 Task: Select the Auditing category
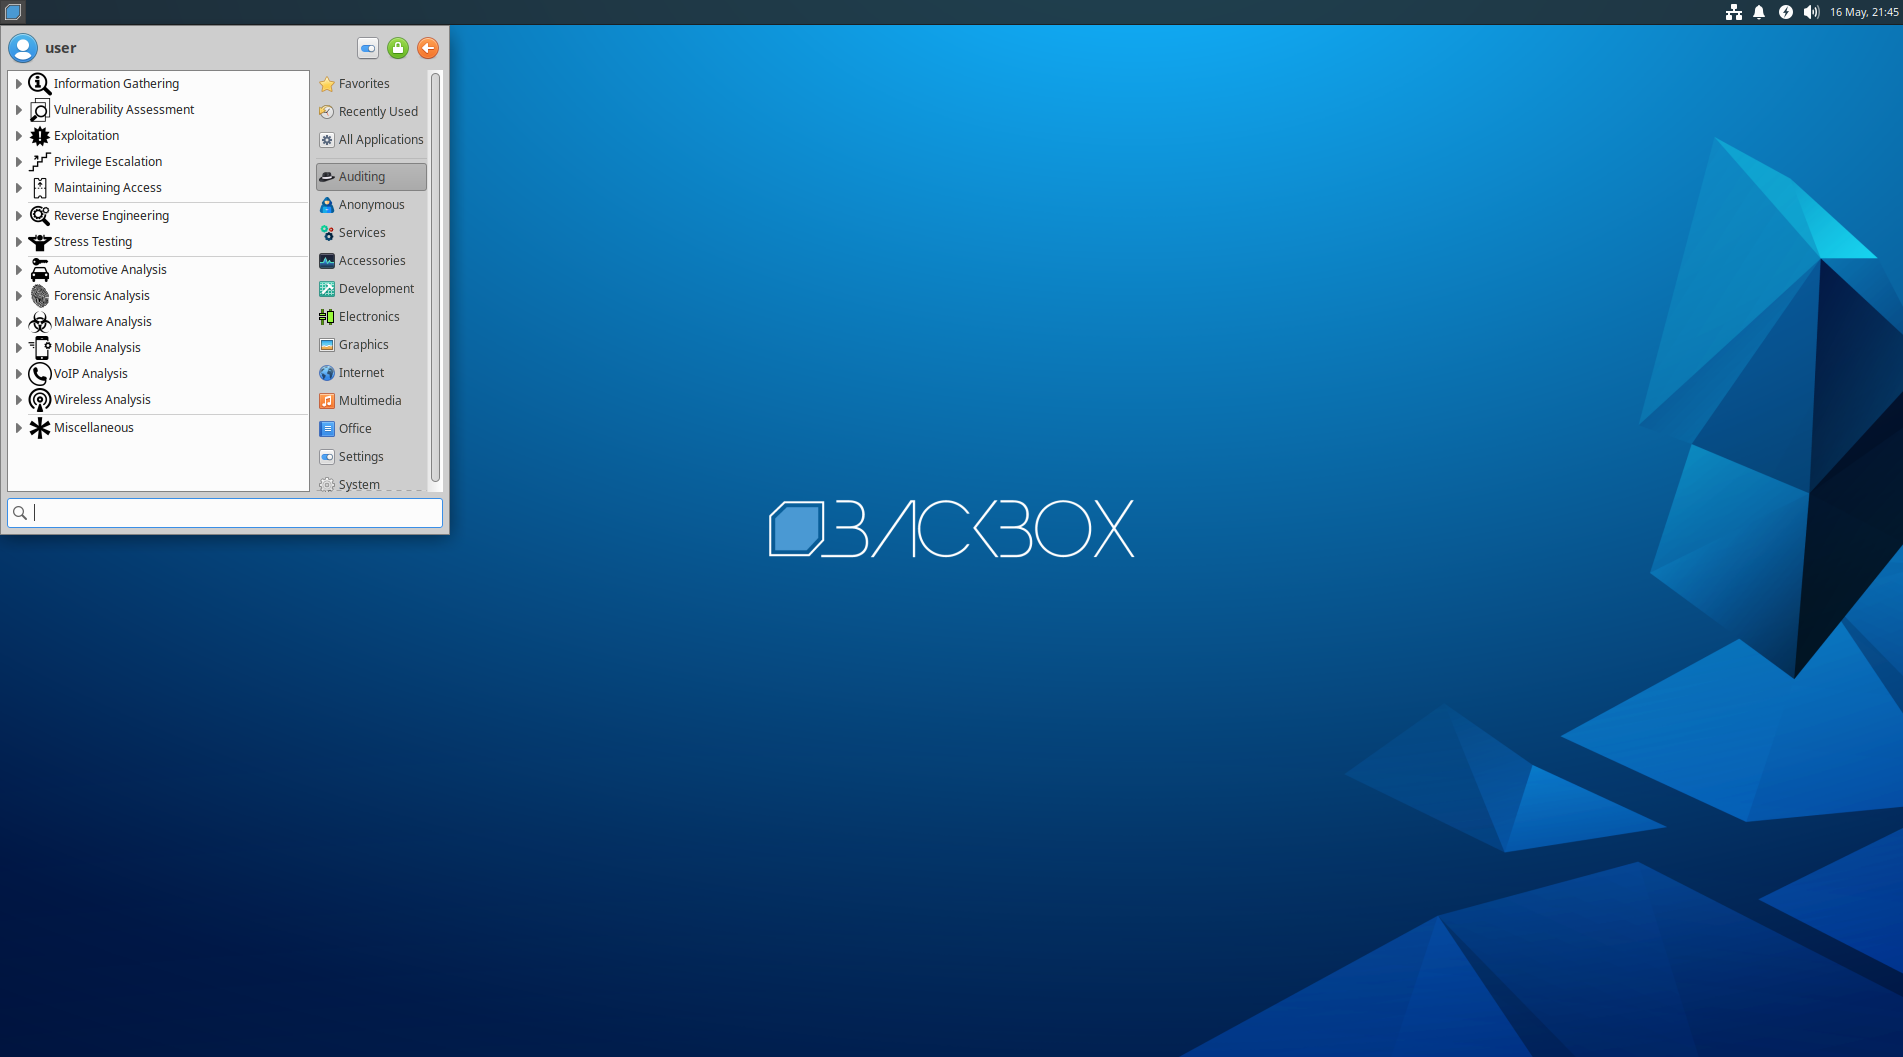371,177
